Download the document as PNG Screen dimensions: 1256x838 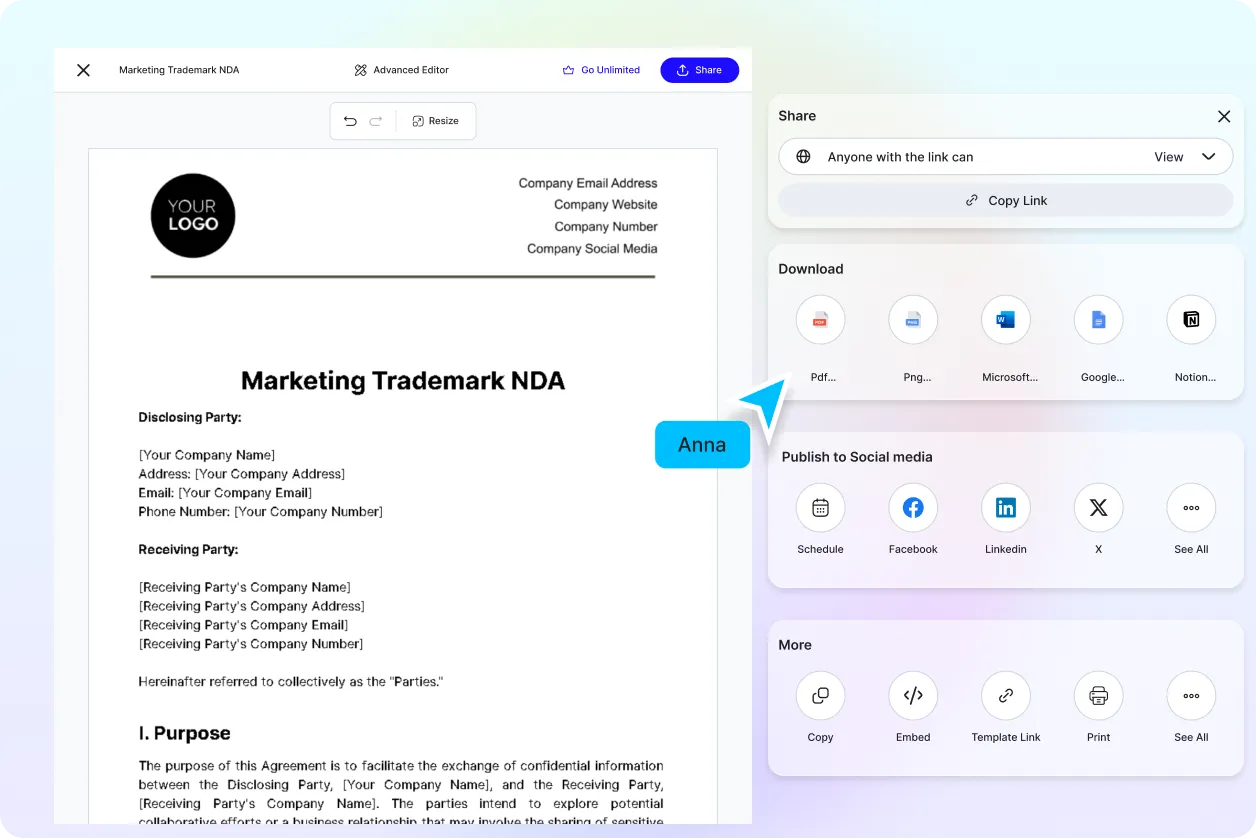(912, 320)
